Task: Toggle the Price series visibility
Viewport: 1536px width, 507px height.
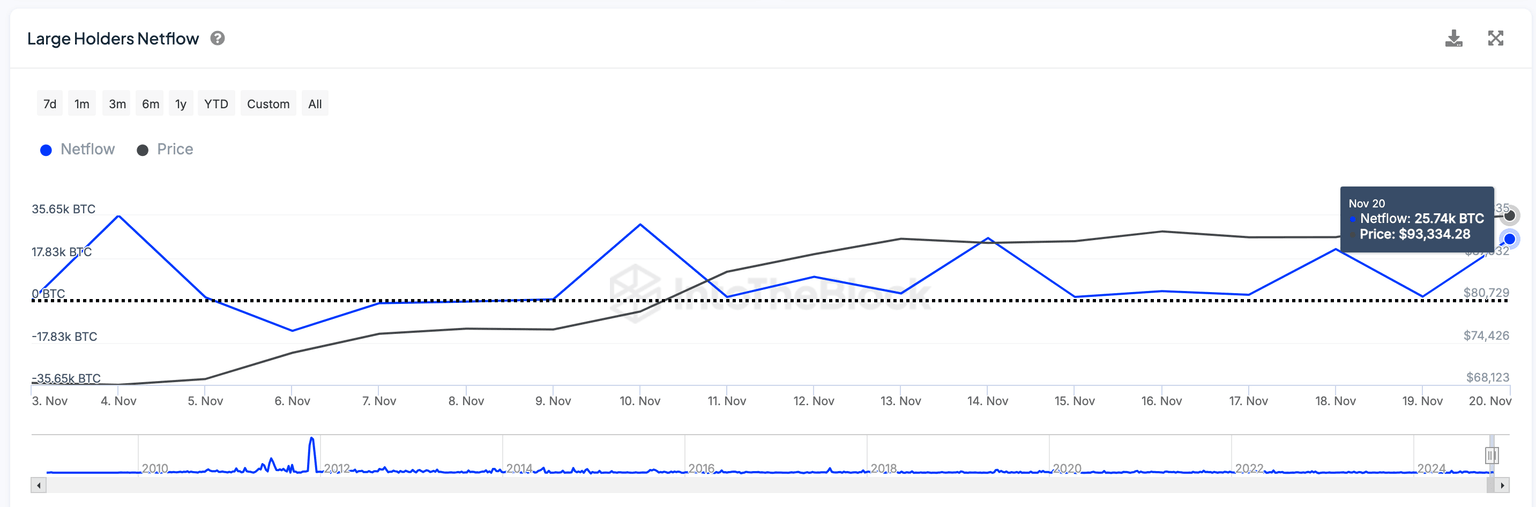Action: [165, 149]
